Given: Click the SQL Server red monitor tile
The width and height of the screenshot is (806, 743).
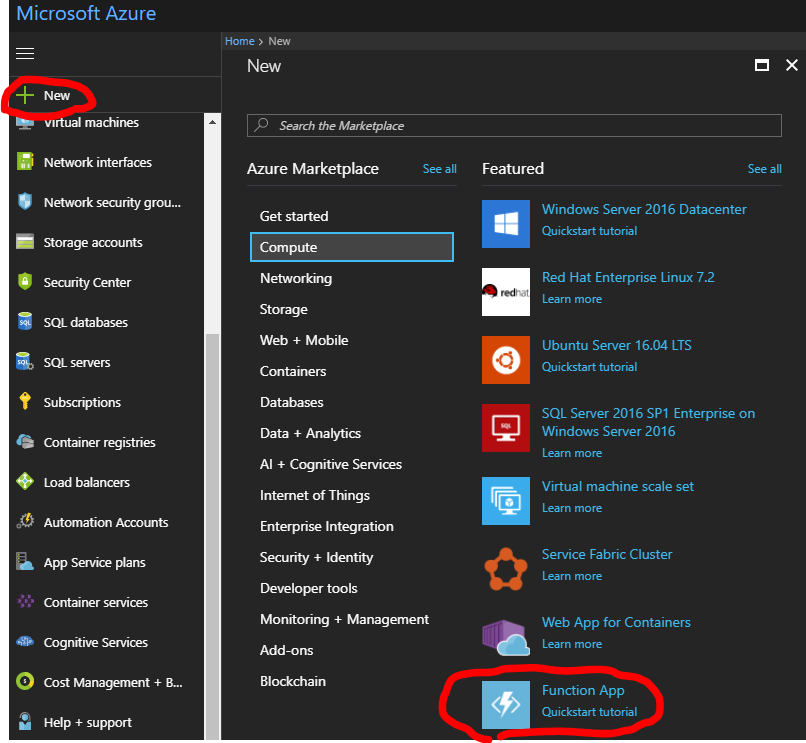Looking at the screenshot, I should (x=506, y=428).
